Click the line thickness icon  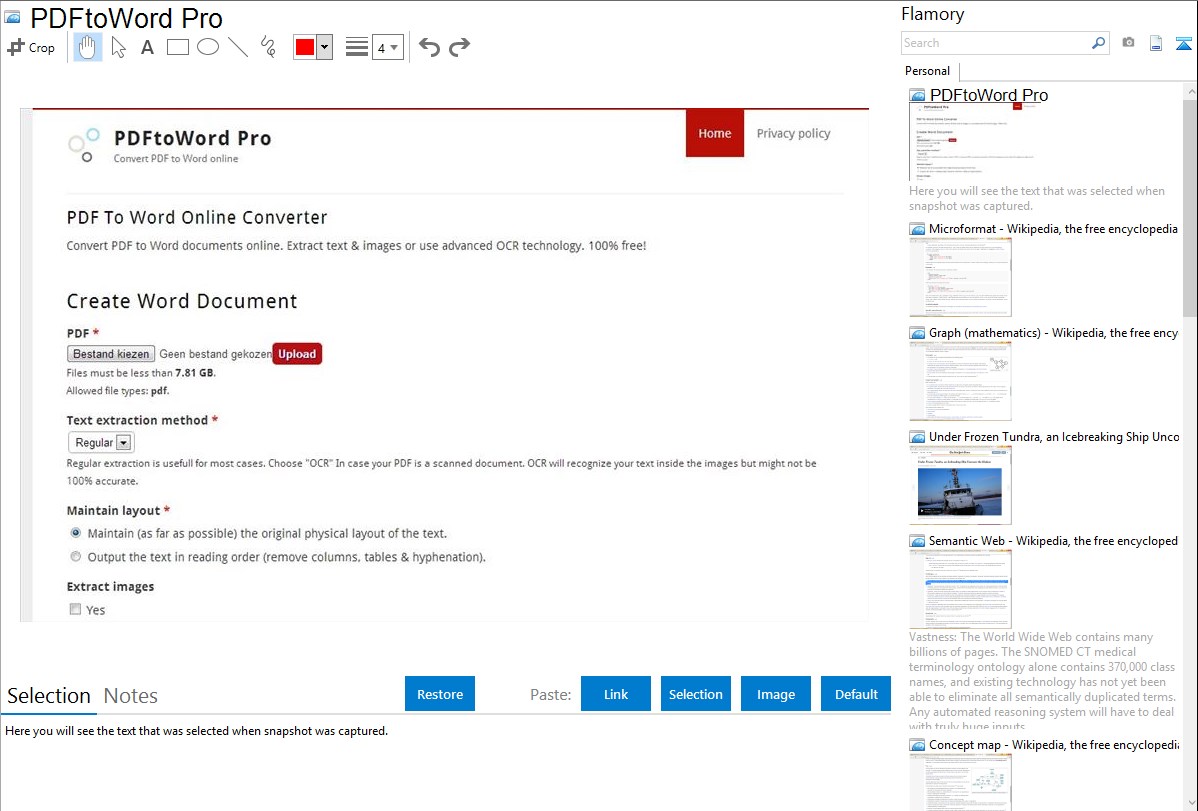[357, 47]
